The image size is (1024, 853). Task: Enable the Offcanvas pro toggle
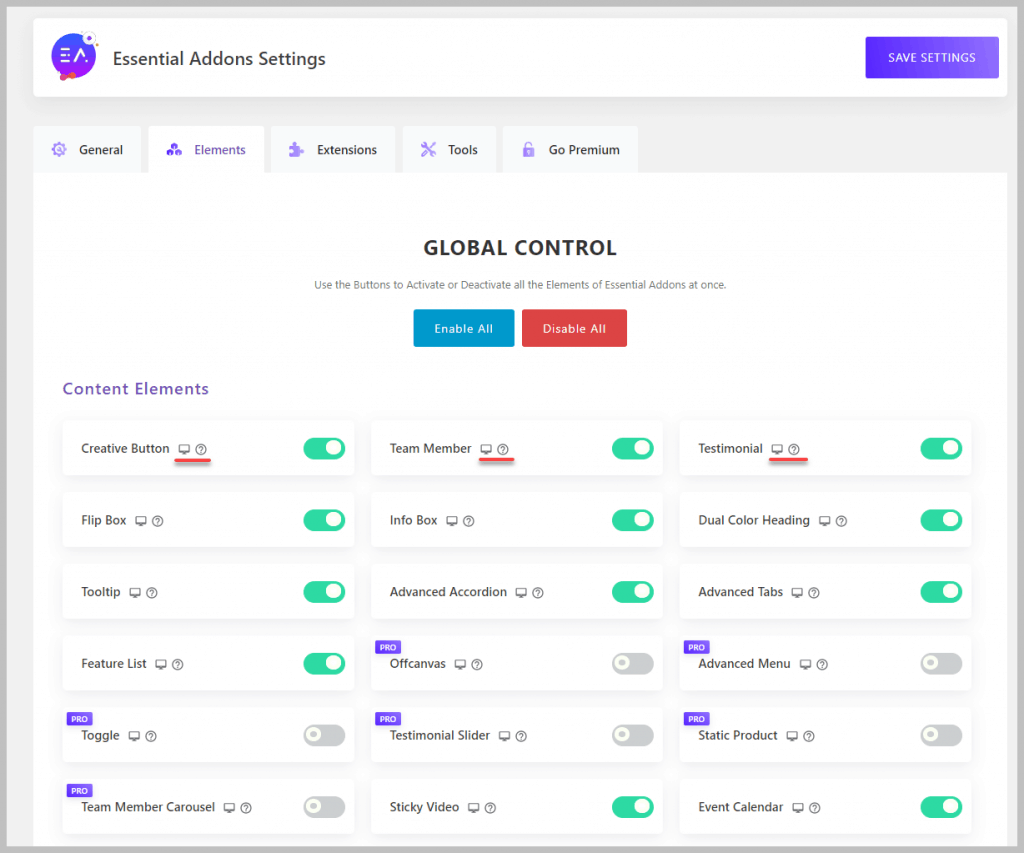point(633,664)
